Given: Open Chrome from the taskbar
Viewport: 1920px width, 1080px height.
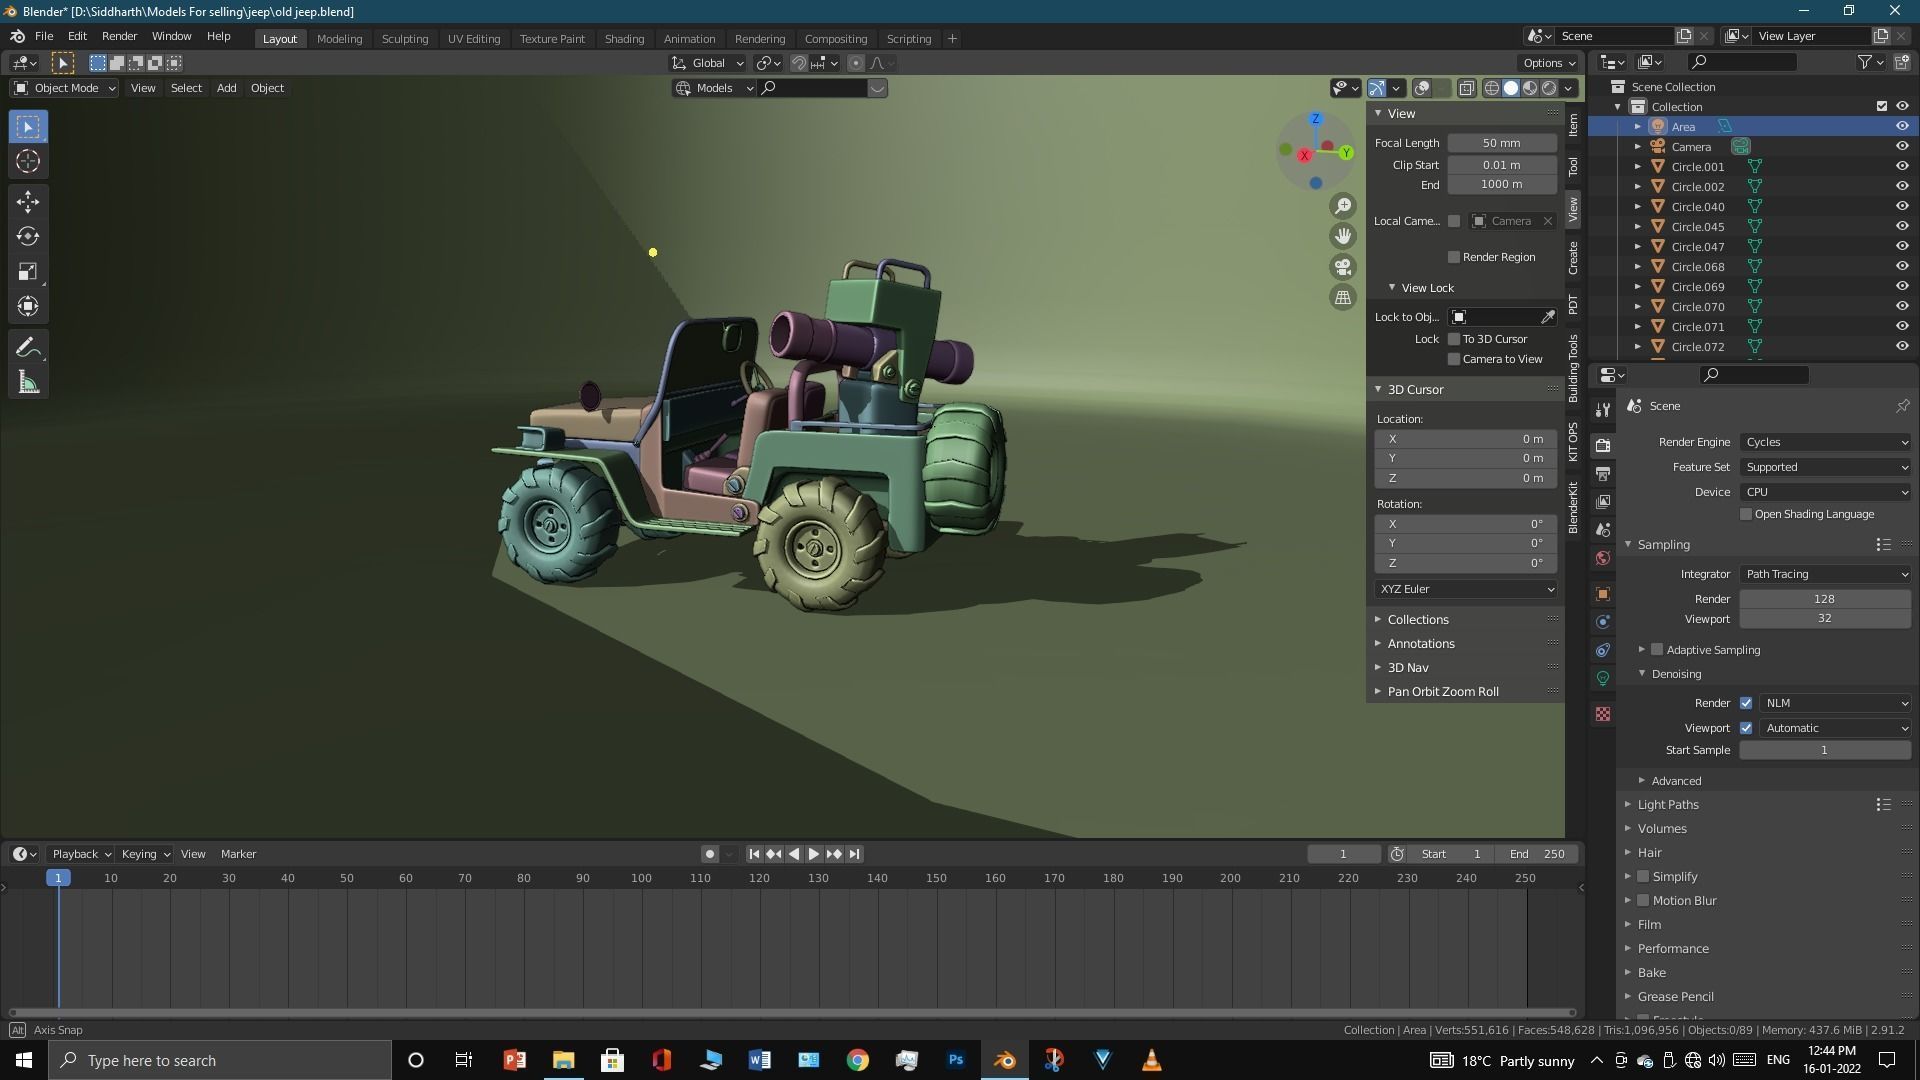Looking at the screenshot, I should [x=858, y=1060].
